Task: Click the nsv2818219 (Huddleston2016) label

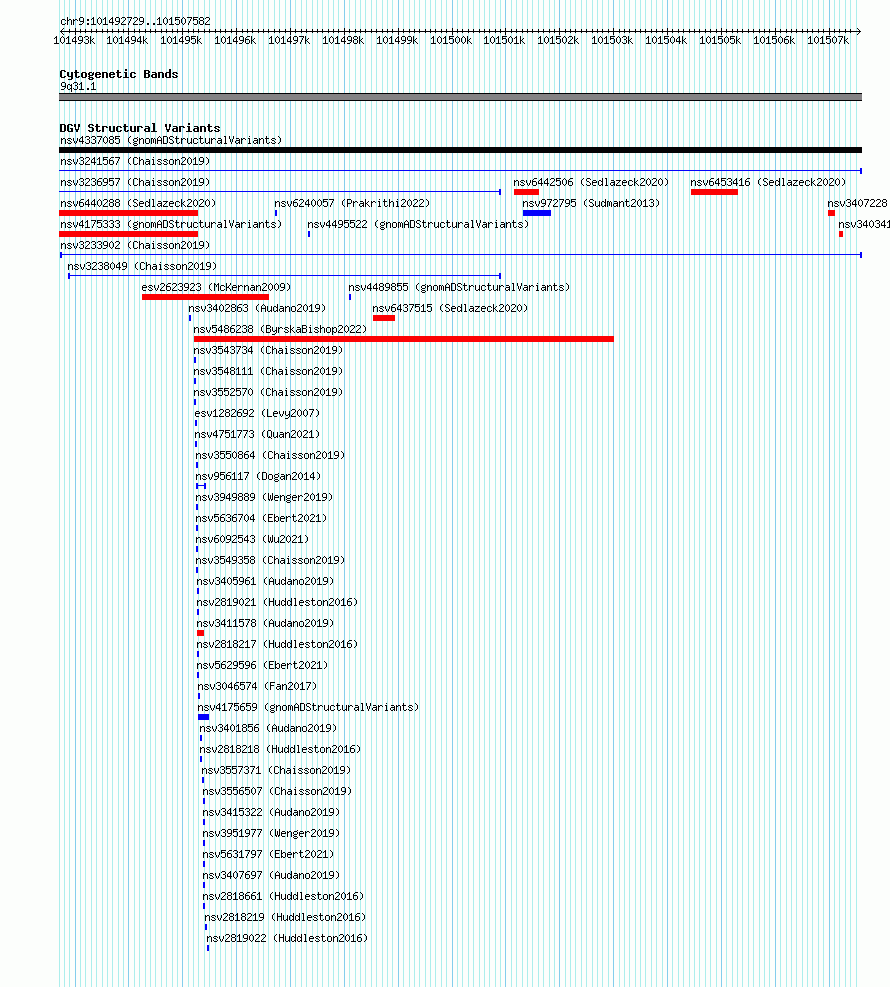Action: point(285,917)
